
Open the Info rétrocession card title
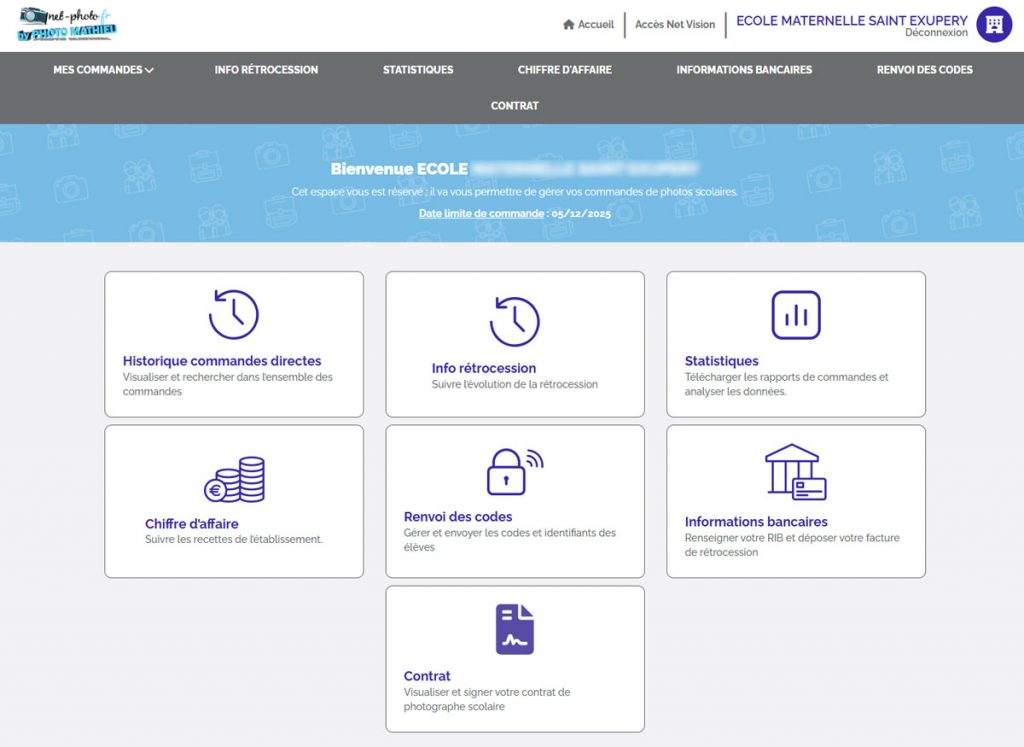[484, 368]
